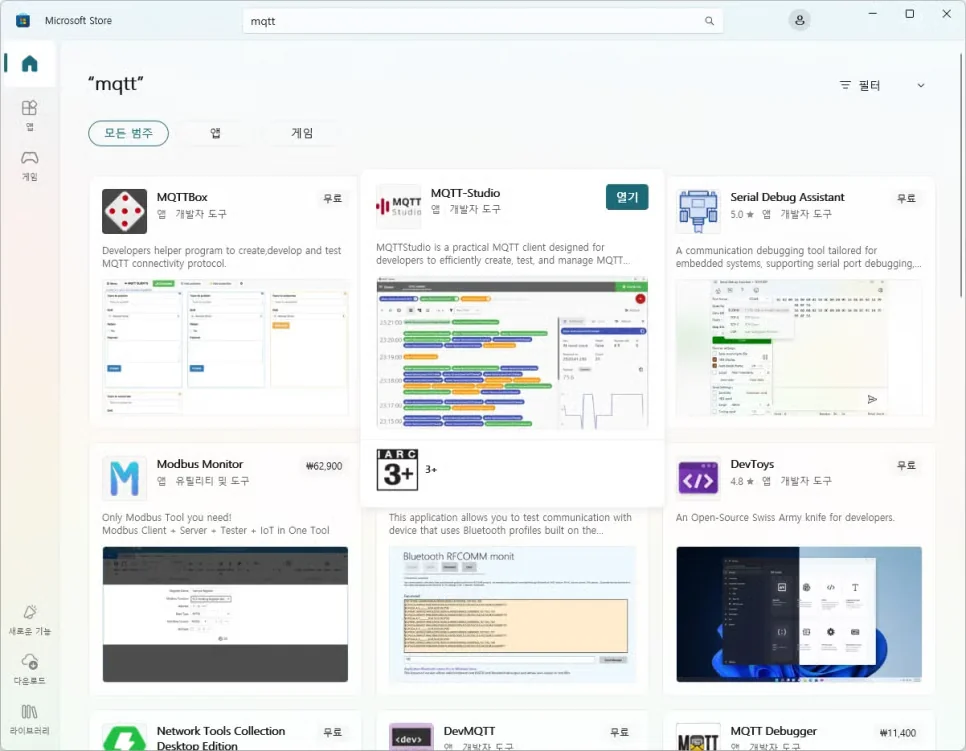Click the vertical scrollbar on the right

[961, 176]
